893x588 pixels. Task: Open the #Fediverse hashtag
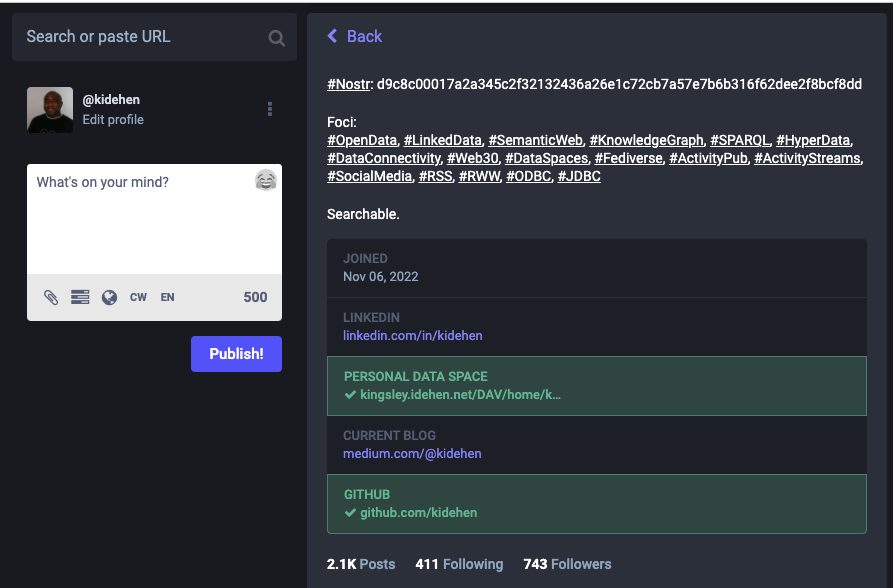(x=629, y=158)
